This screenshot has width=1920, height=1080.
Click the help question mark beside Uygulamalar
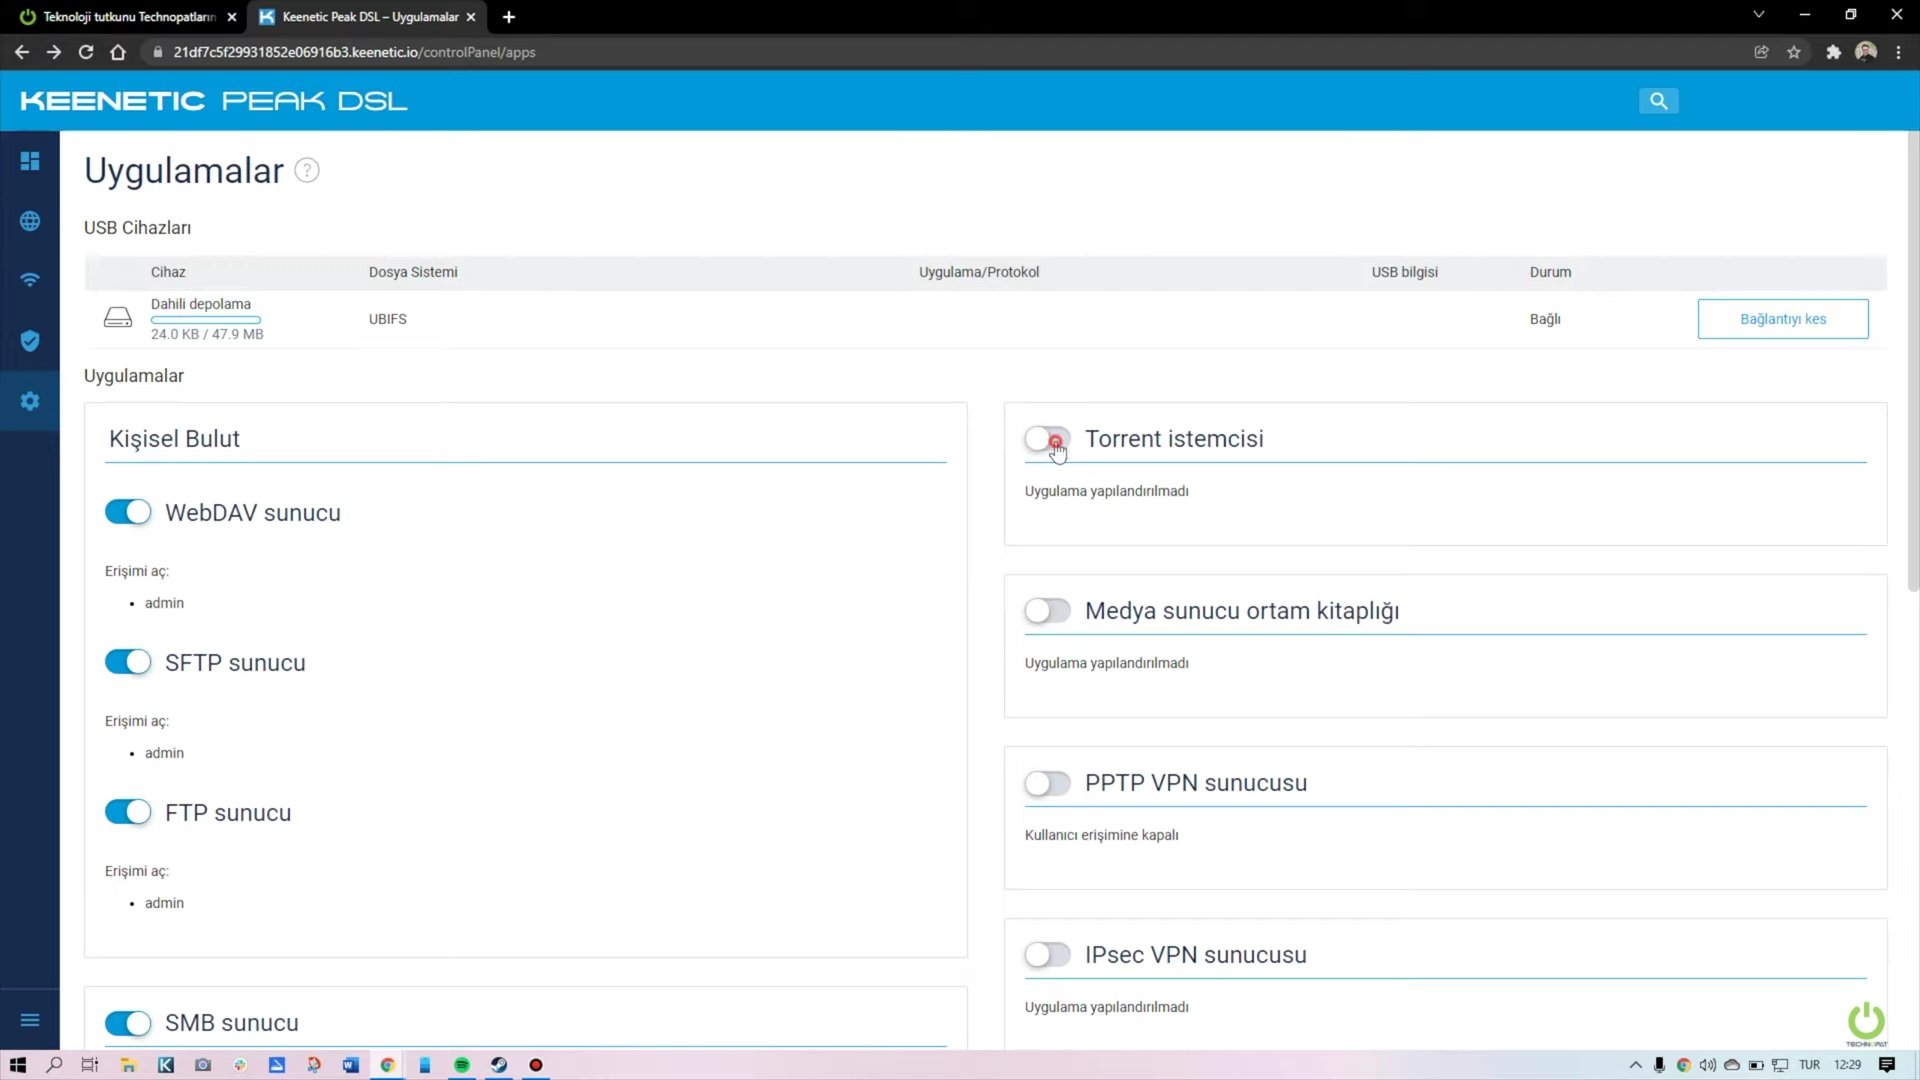click(307, 171)
